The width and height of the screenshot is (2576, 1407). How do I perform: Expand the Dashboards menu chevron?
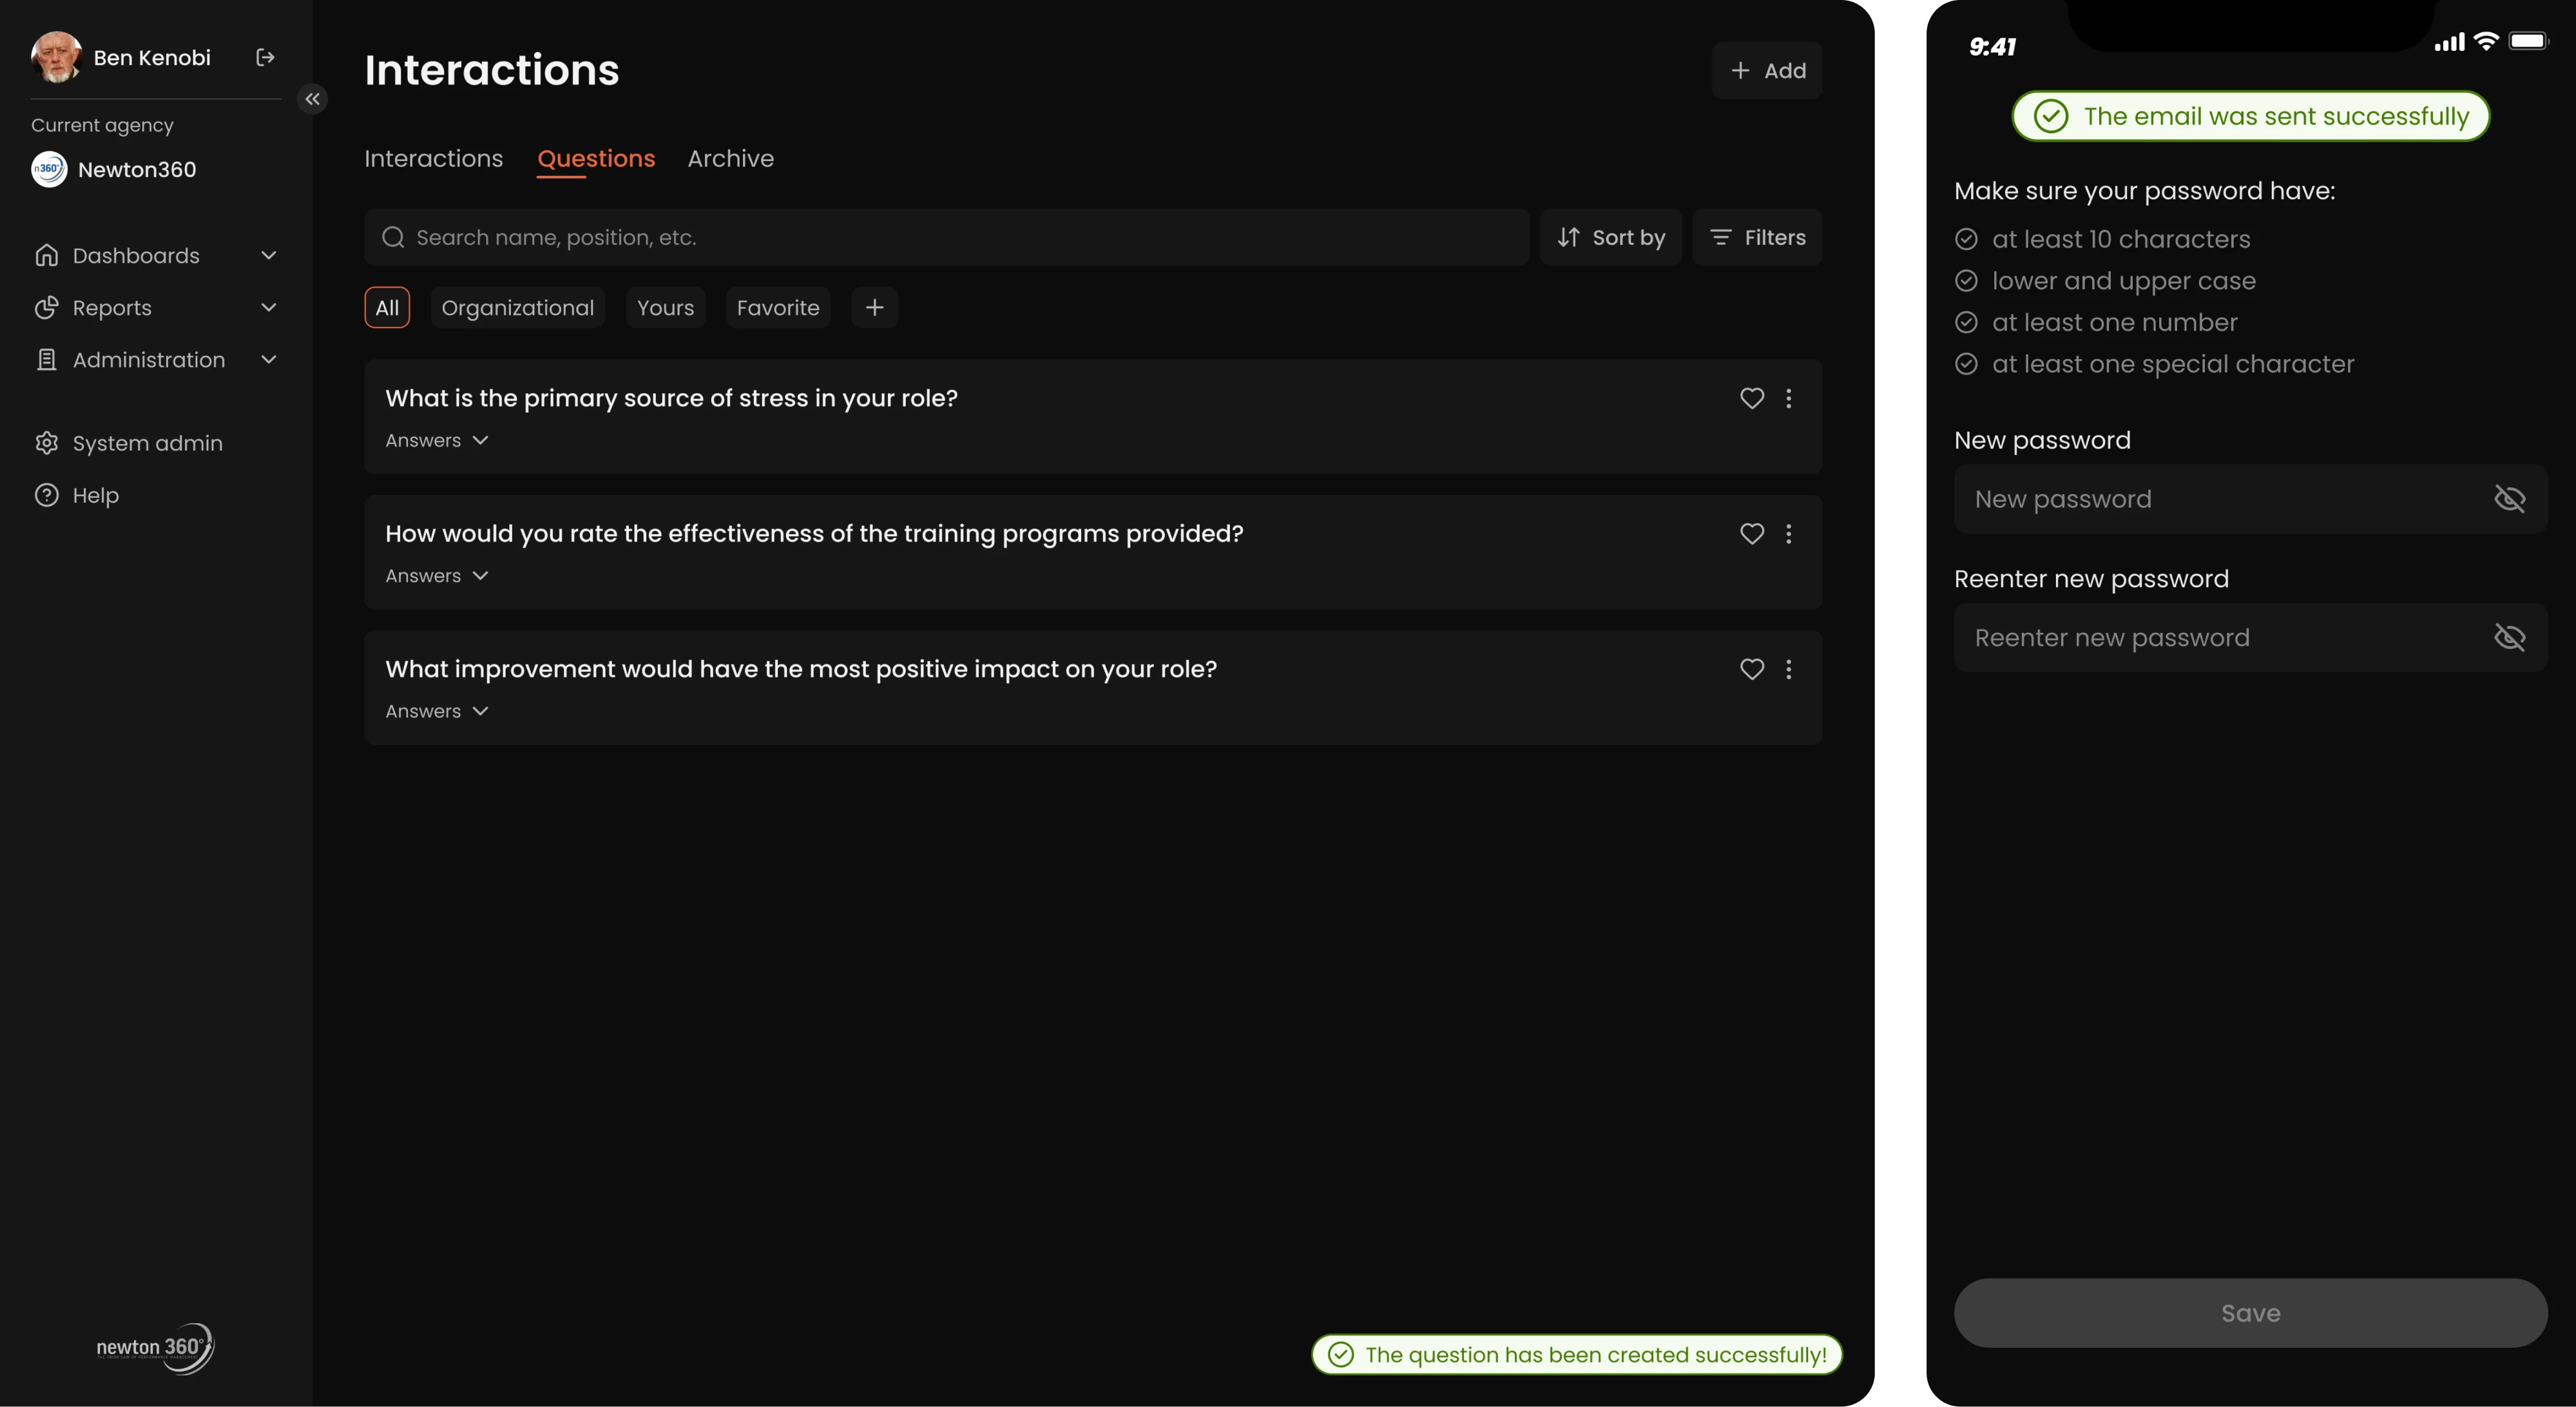coord(268,256)
